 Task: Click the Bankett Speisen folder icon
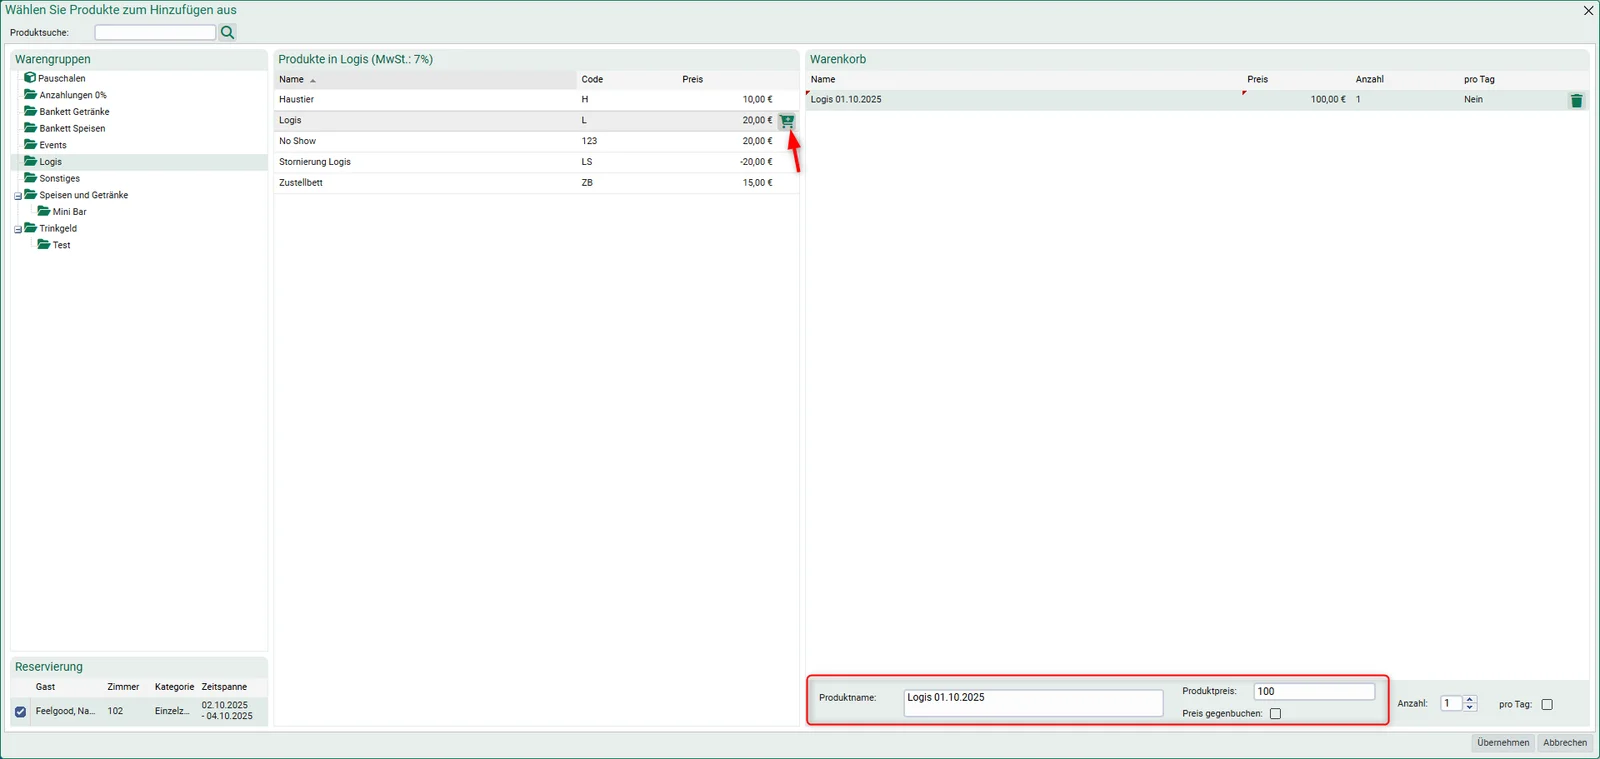click(x=30, y=128)
